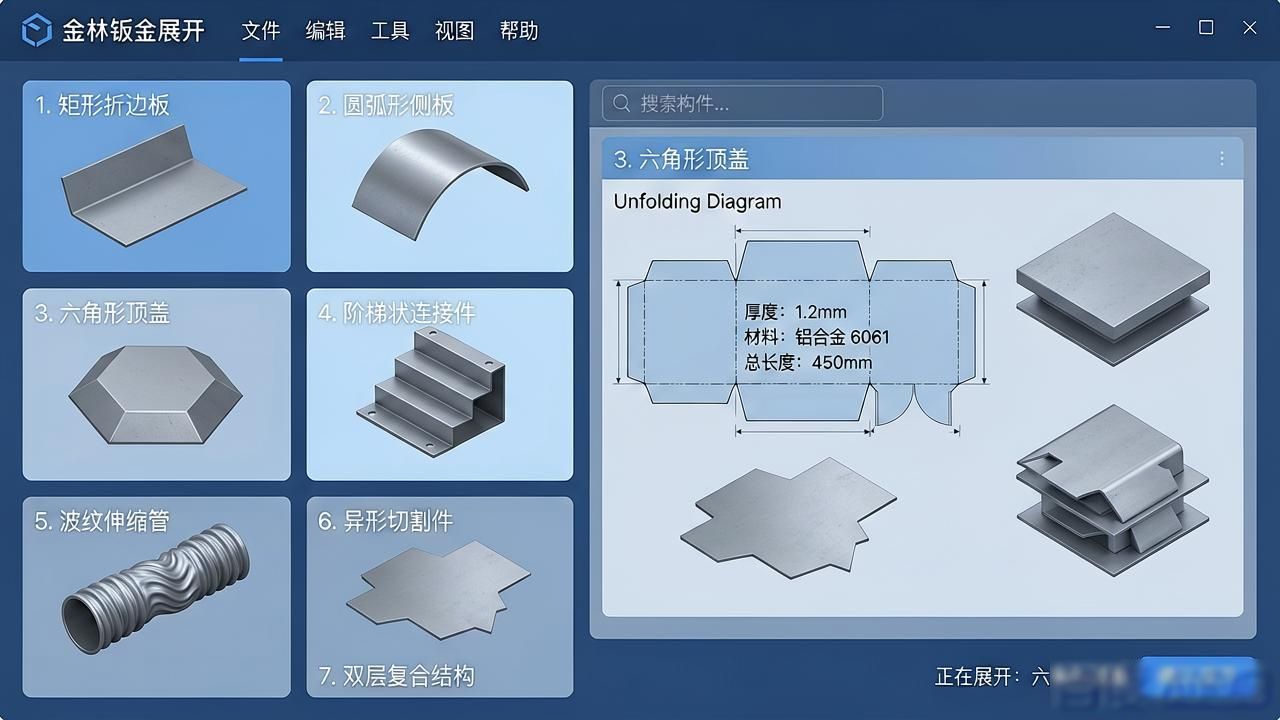Select the 3. 六角形顶盖 card
The height and width of the screenshot is (720, 1280).
click(x=157, y=385)
